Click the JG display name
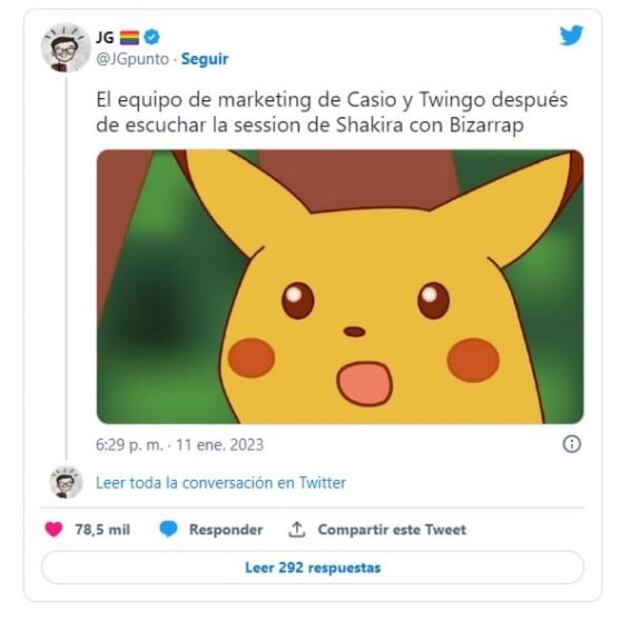The image size is (631, 620). coord(105,37)
